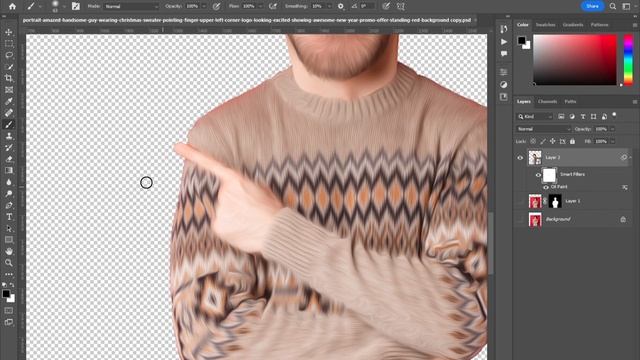
Task: Open the History panel icon
Action: pos(504,29)
